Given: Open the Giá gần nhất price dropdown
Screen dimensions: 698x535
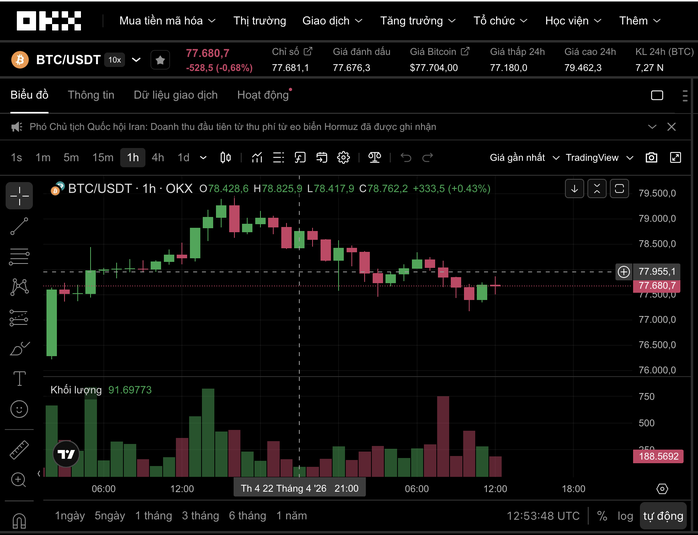Looking at the screenshot, I should point(523,157).
